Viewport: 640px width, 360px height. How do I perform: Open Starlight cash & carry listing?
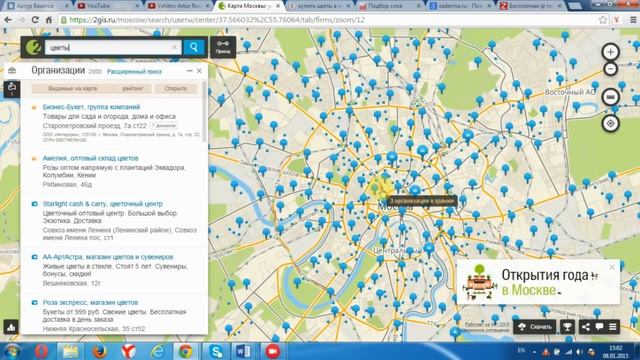coord(102,204)
